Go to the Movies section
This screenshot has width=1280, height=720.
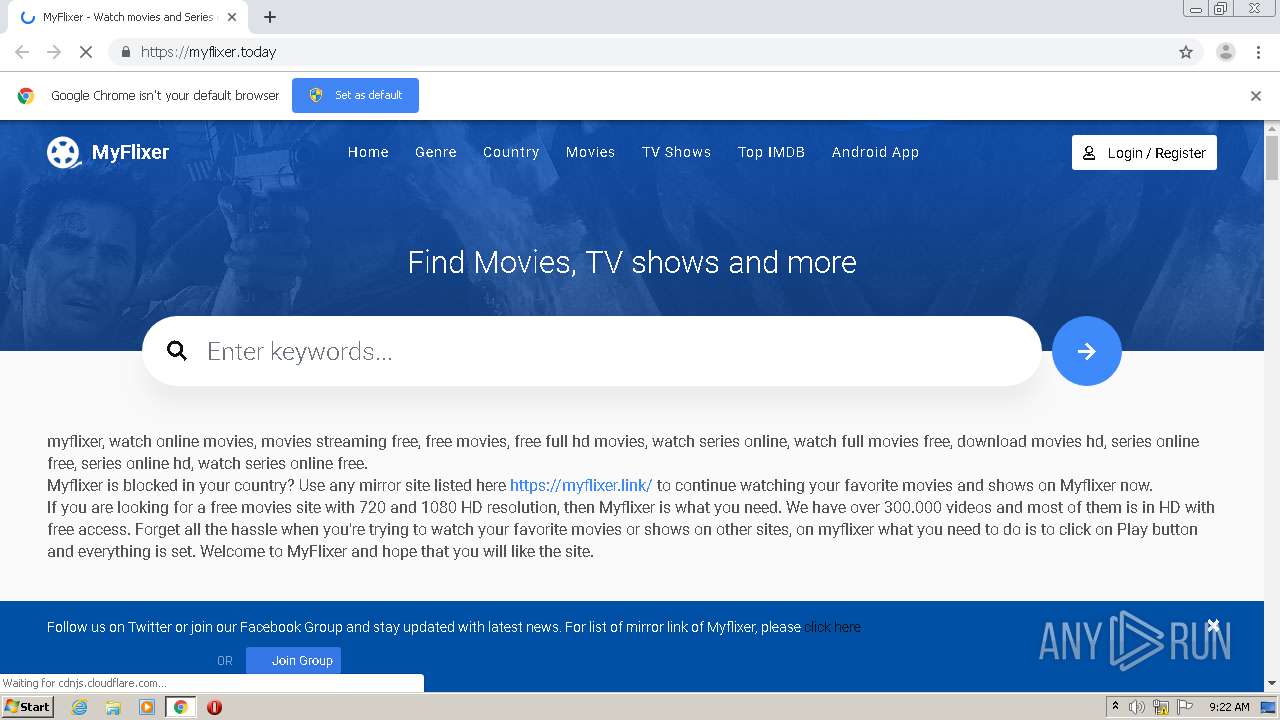(590, 152)
